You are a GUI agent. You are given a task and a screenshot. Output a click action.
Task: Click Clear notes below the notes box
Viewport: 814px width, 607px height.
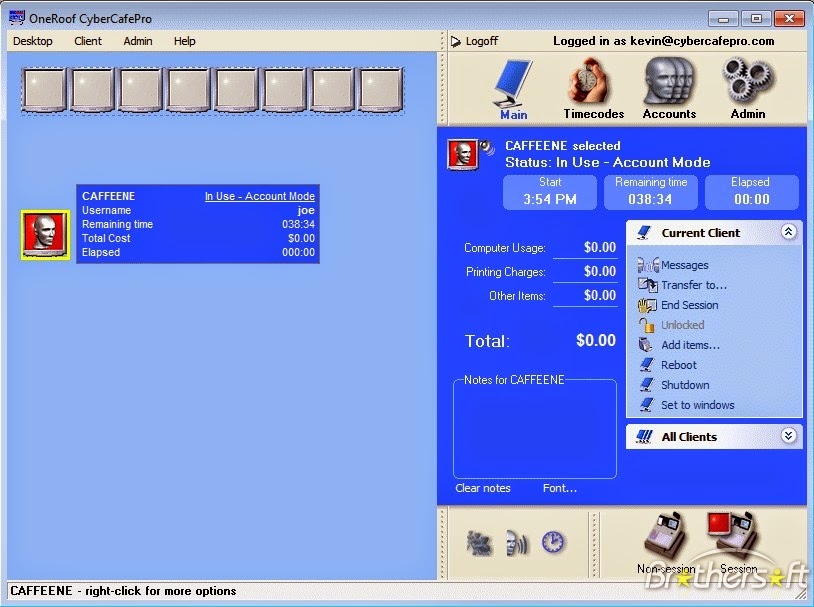point(482,488)
